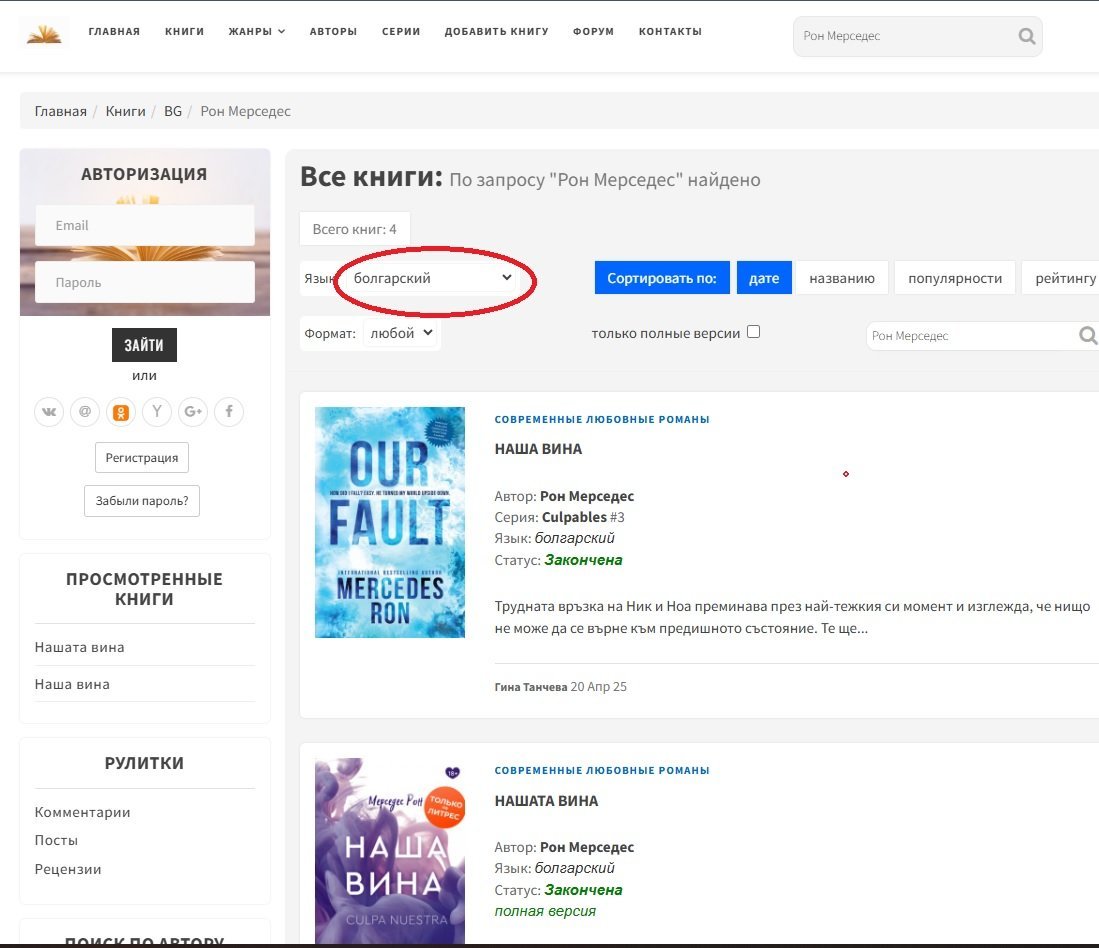1099x948 pixels.
Task: Go to ФОРУМ in top navigation
Action: click(x=593, y=32)
